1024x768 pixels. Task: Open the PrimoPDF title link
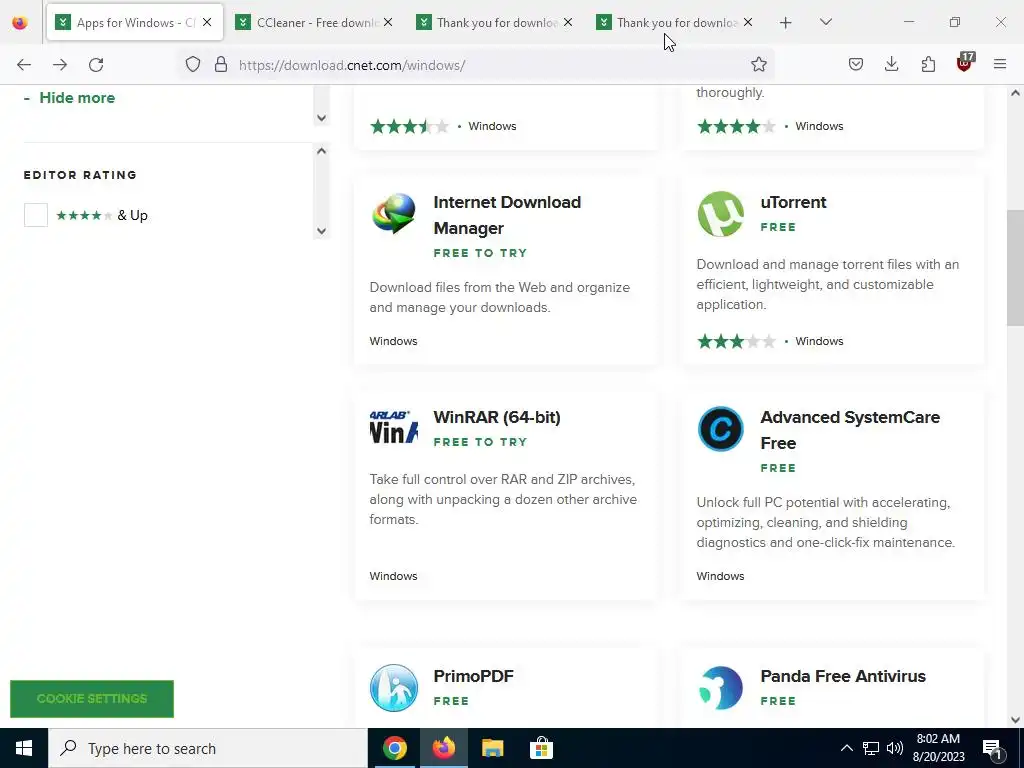tap(473, 676)
